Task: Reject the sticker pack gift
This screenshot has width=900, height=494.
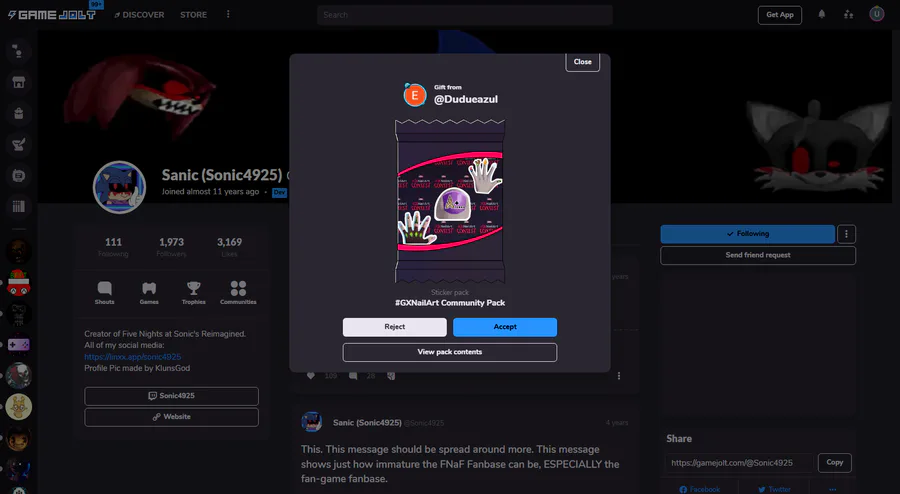Action: coord(394,327)
